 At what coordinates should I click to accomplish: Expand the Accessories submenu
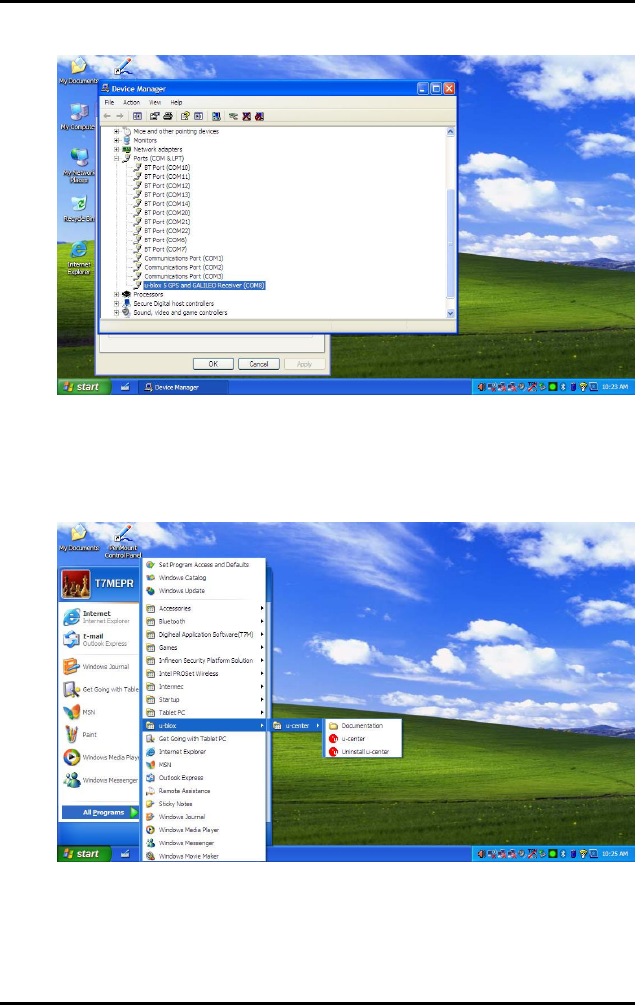pyautogui.click(x=204, y=608)
